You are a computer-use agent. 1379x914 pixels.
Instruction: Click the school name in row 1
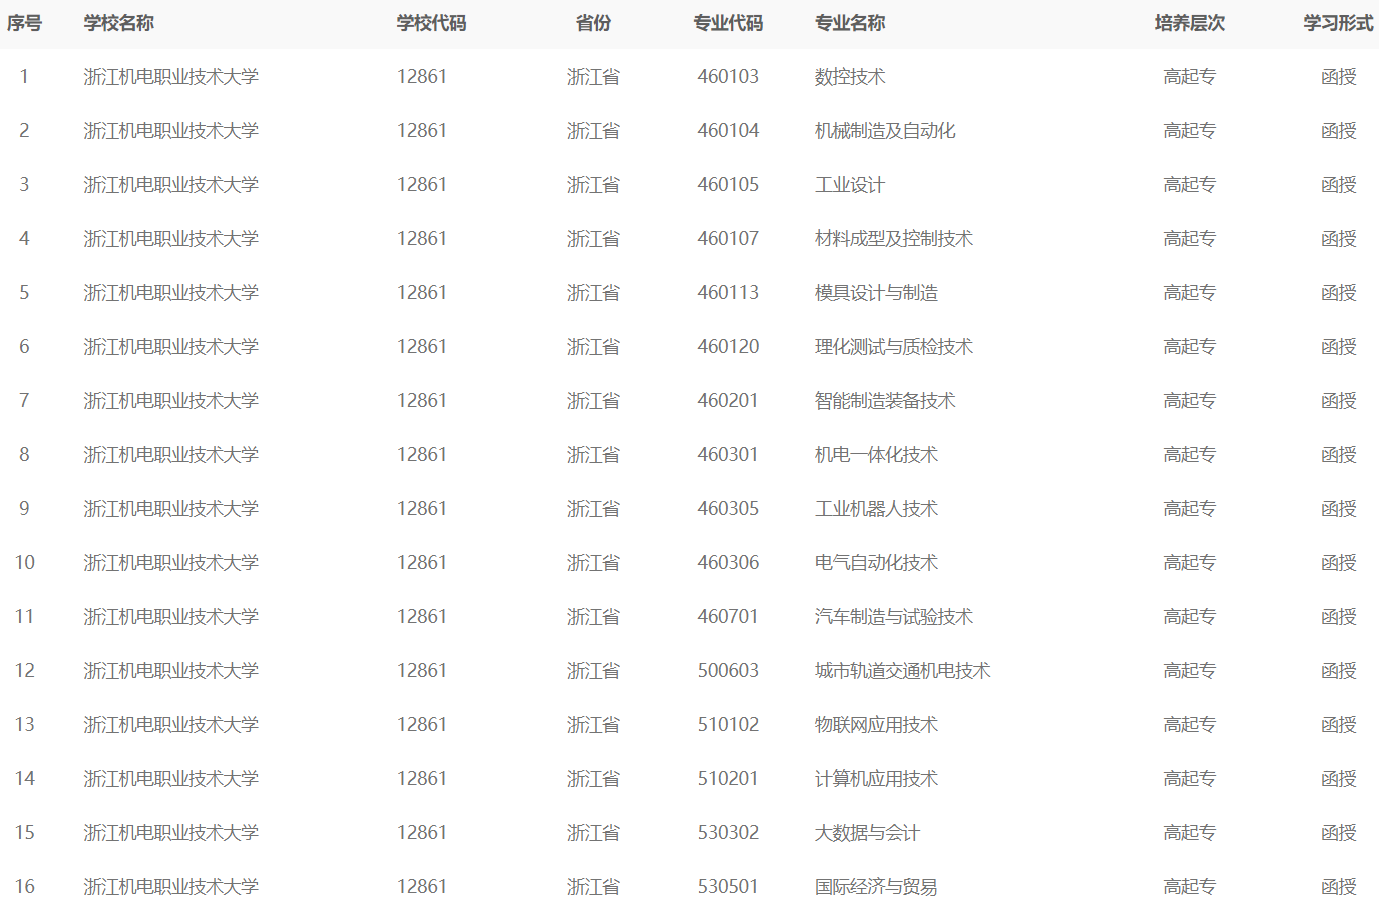coord(171,77)
